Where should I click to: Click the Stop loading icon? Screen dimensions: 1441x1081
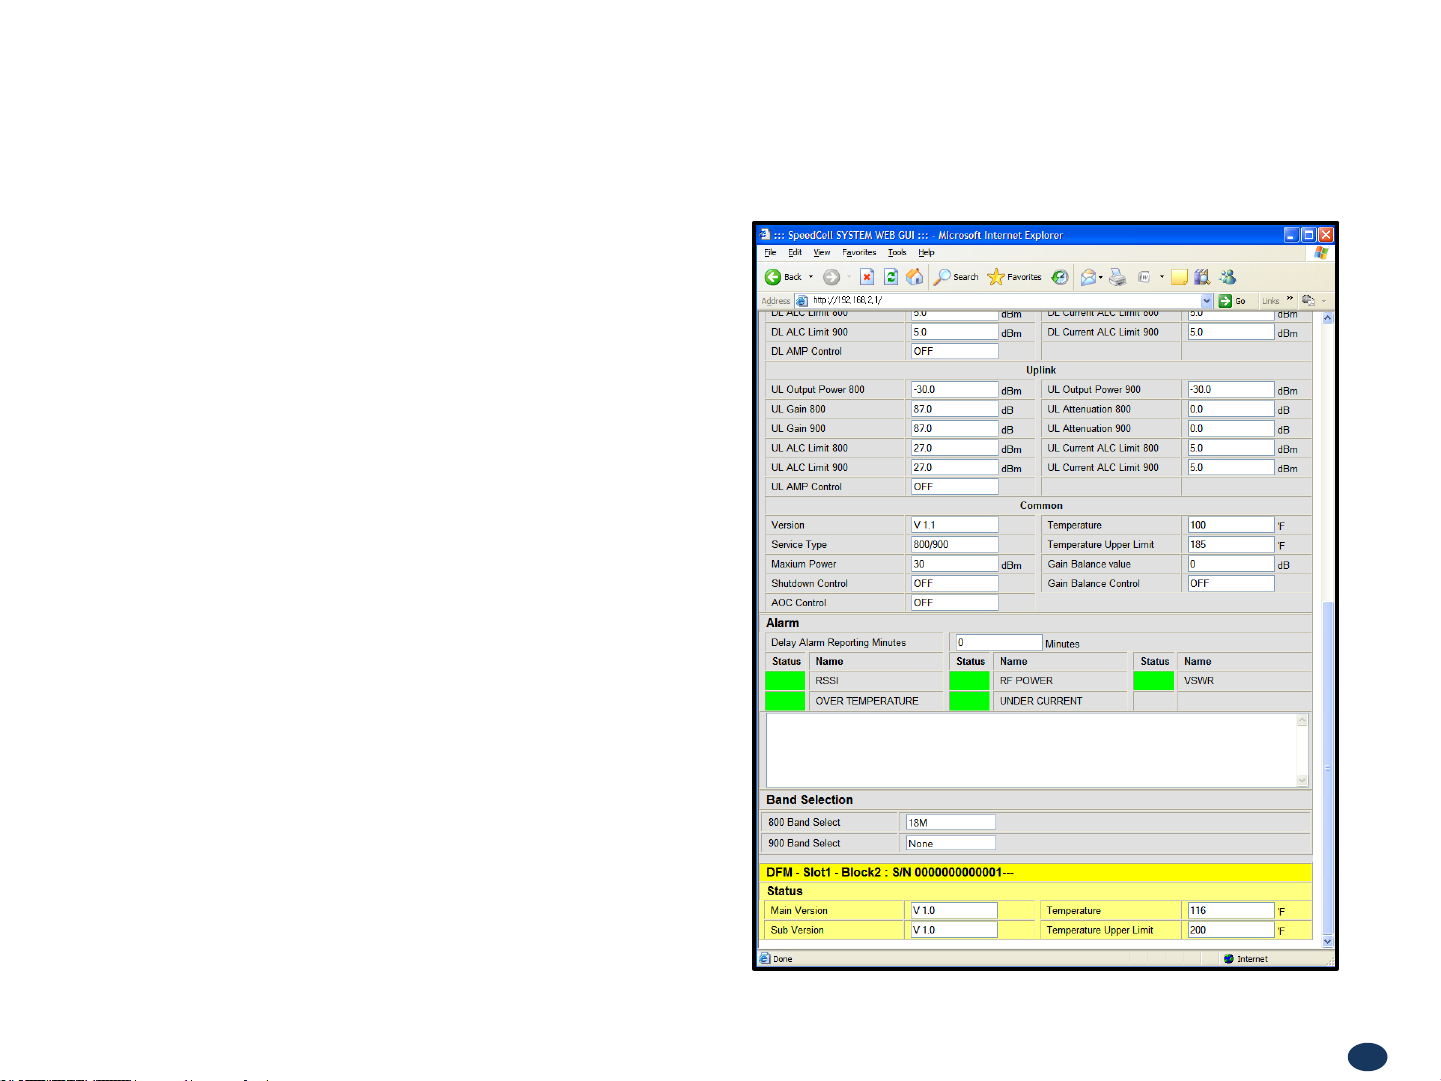[x=867, y=277]
